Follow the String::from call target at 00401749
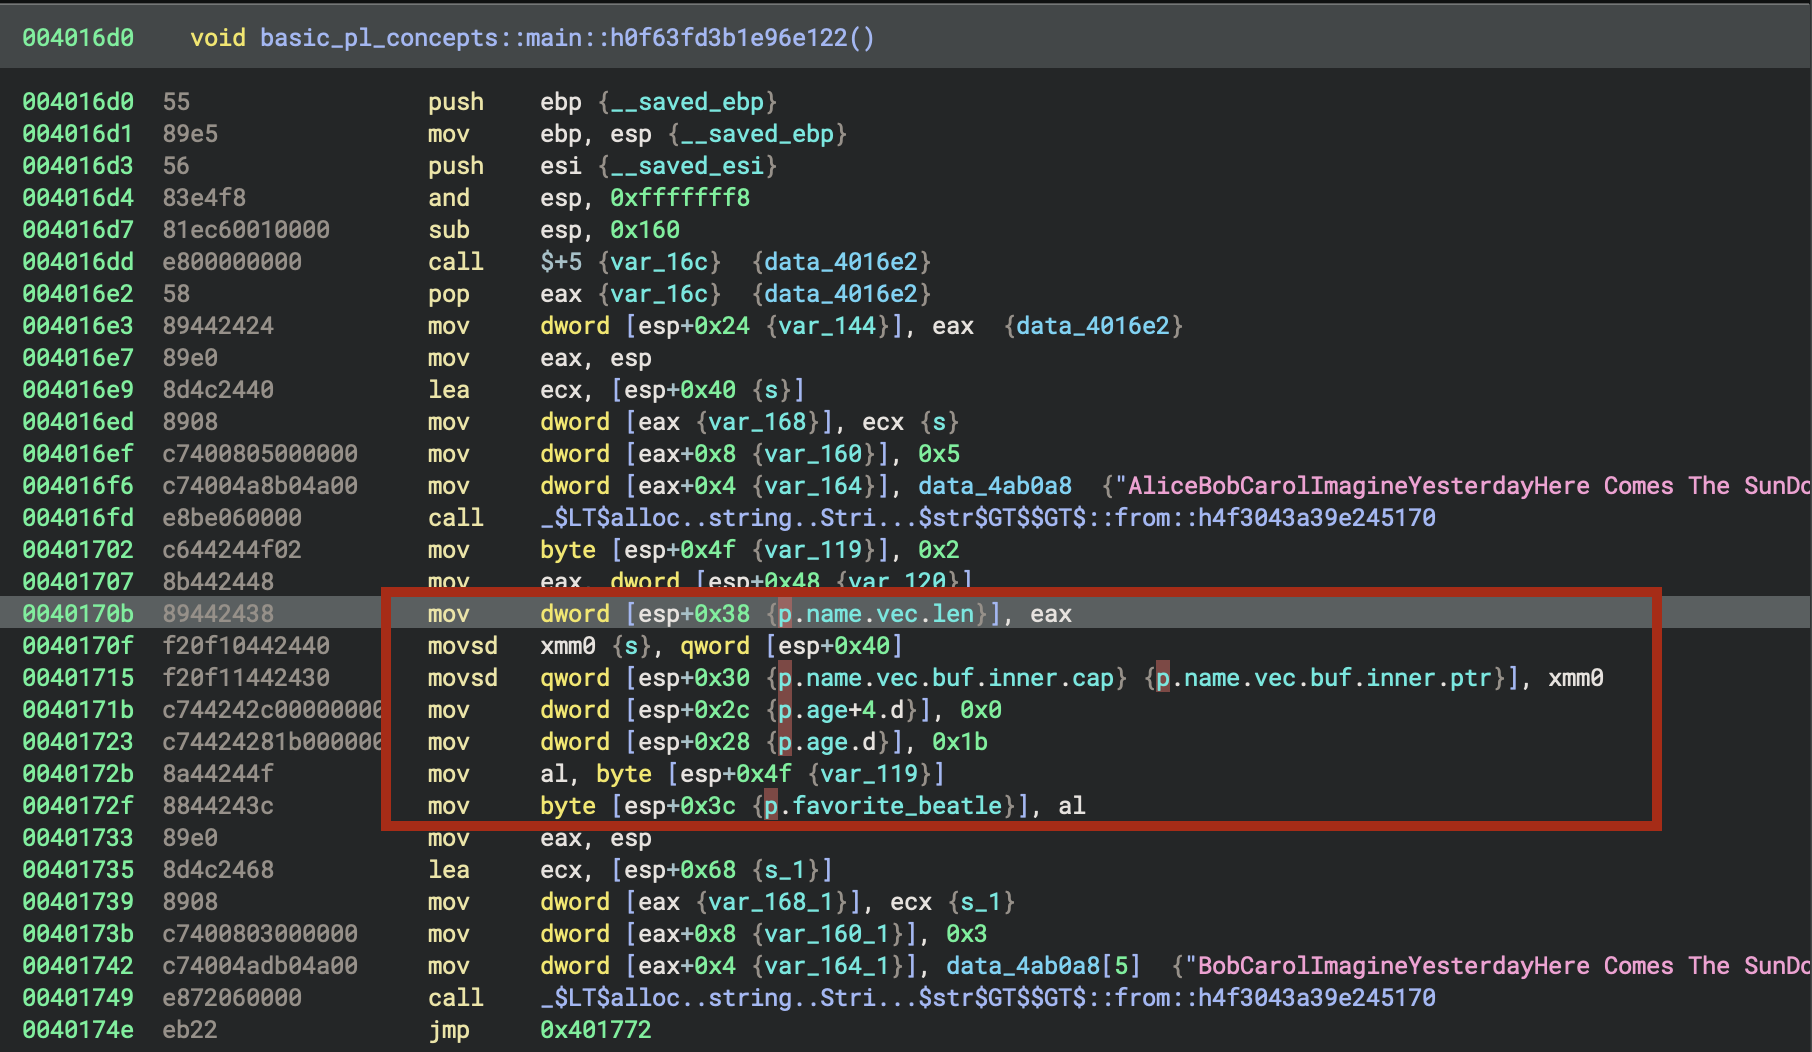1812x1052 pixels. (x=987, y=998)
